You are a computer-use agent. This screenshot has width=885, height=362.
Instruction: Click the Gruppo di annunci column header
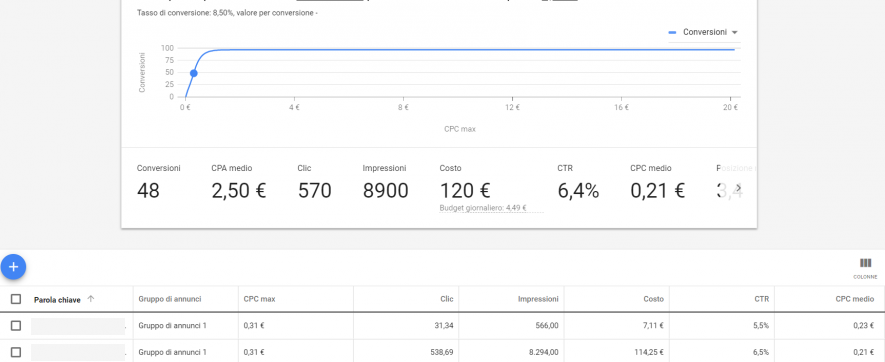tap(170, 299)
